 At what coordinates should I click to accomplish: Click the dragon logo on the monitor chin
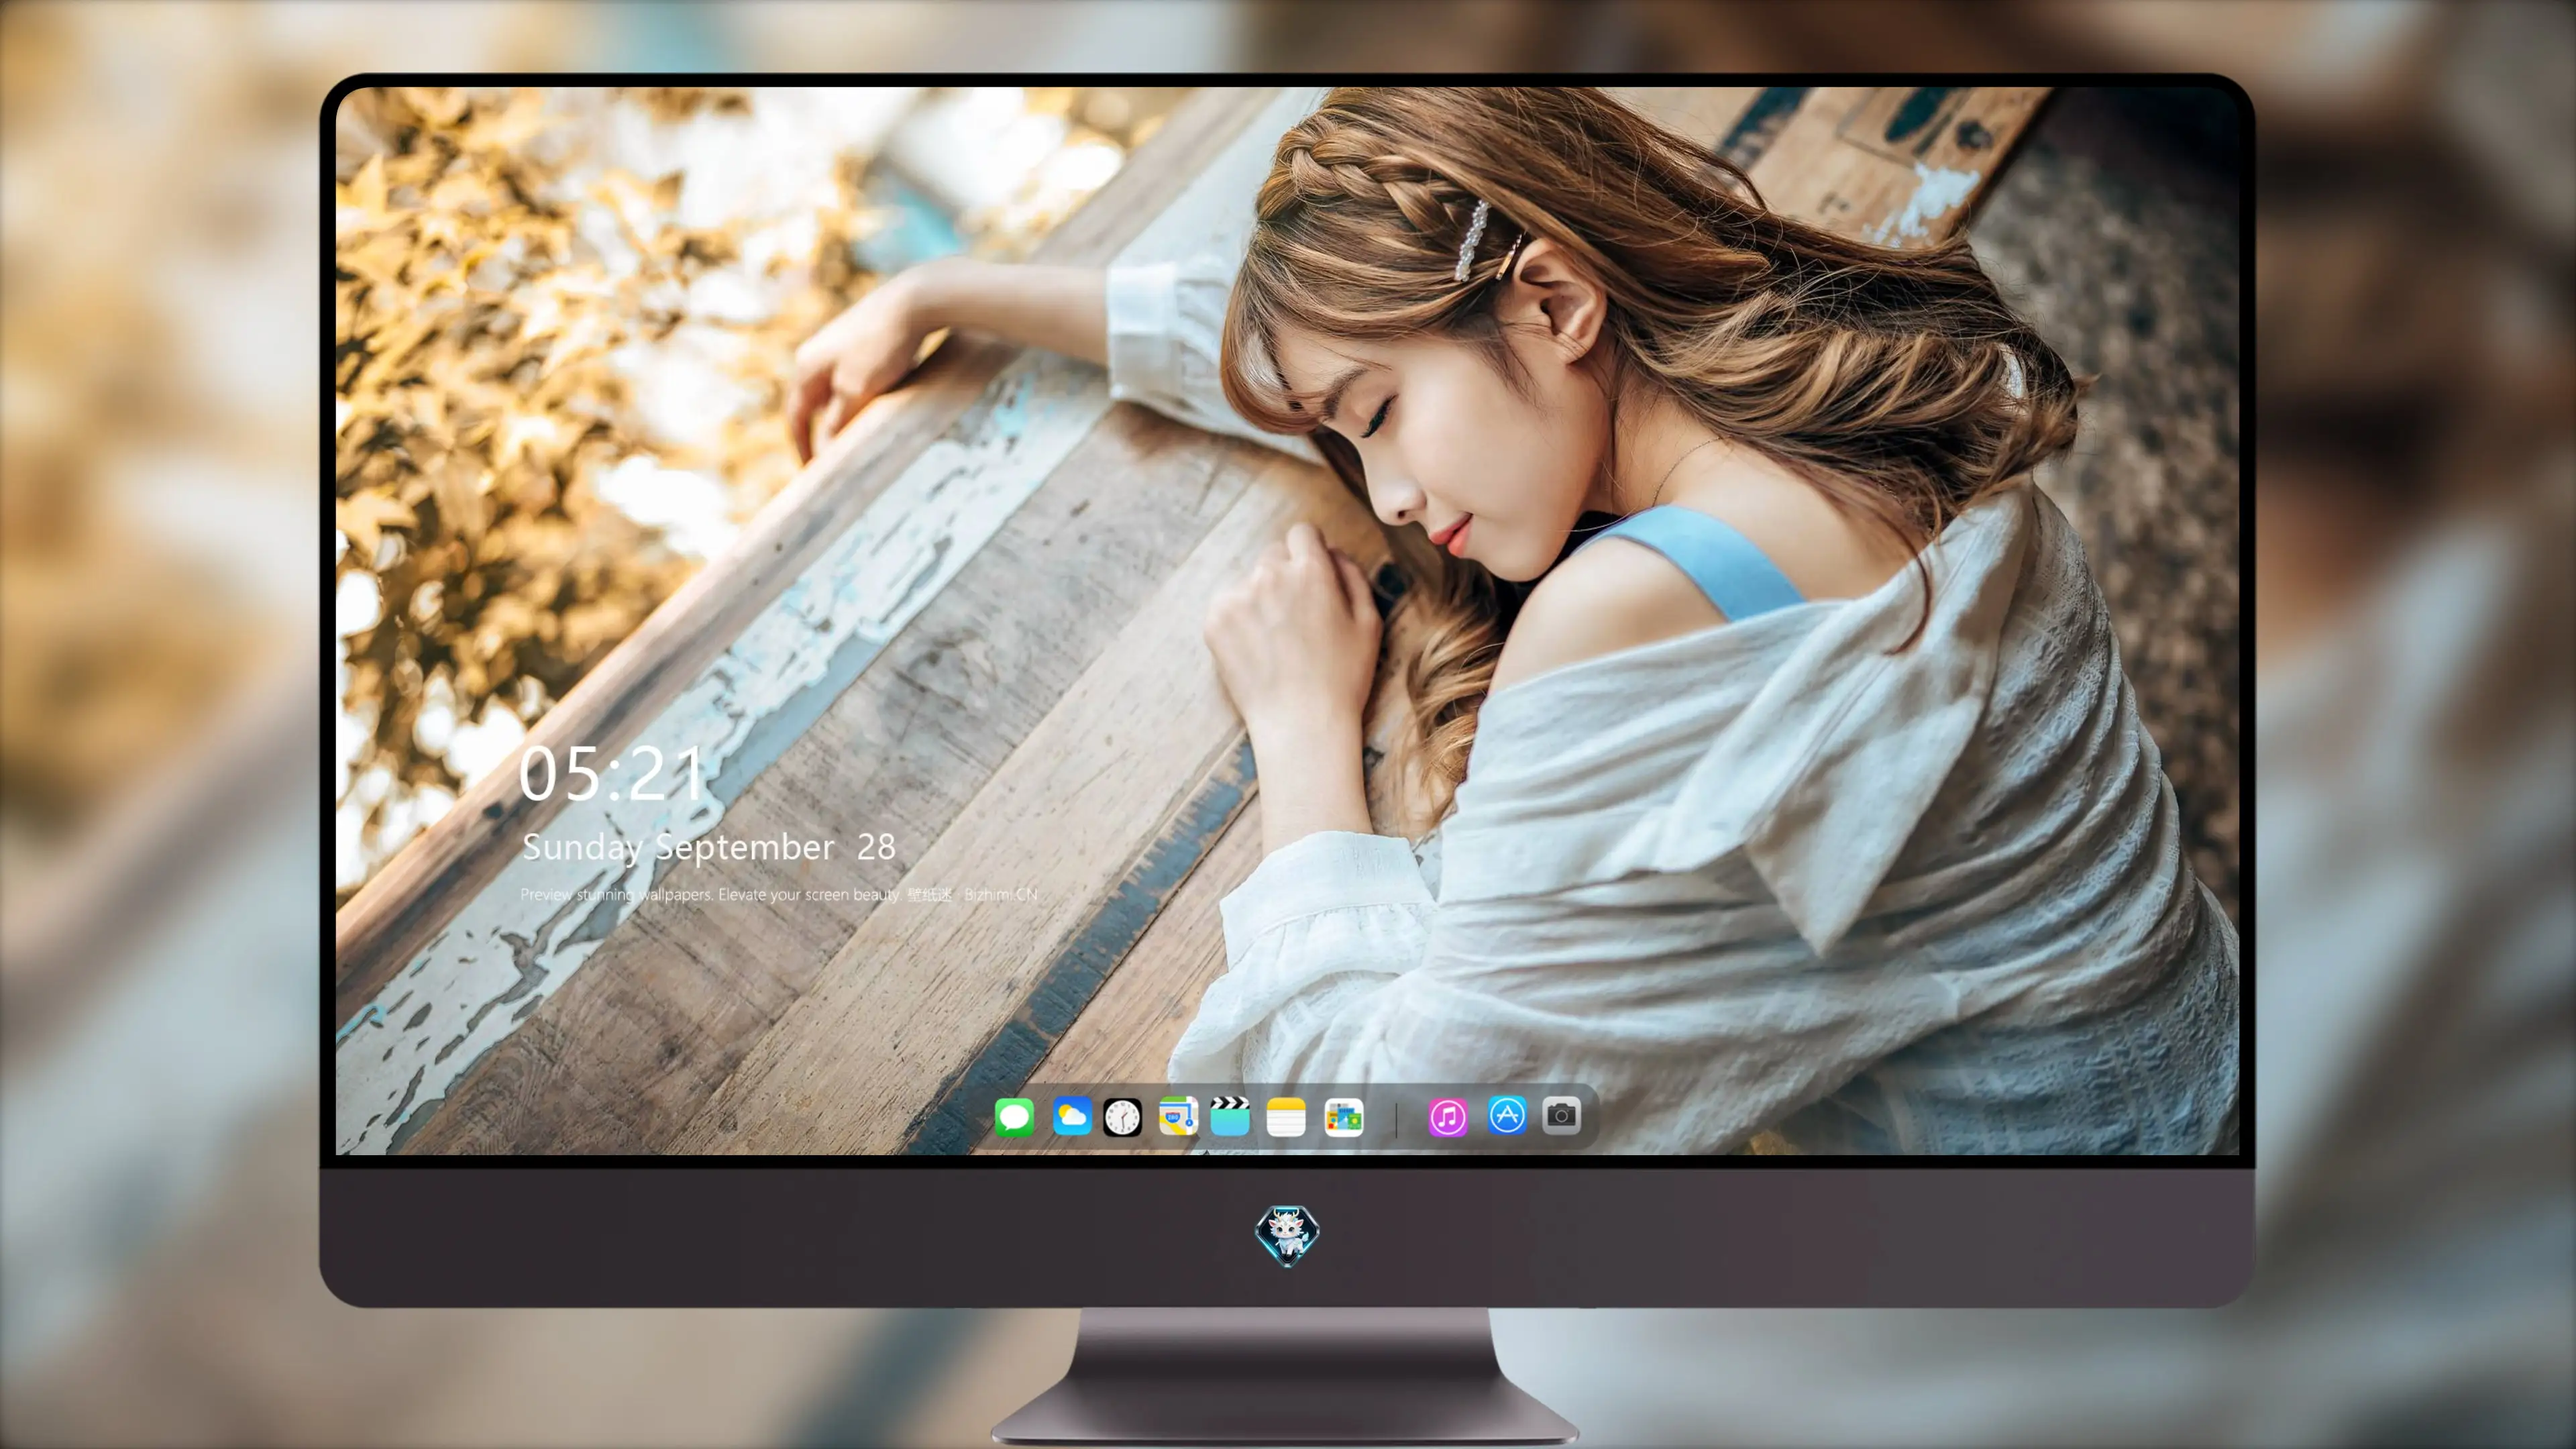(1287, 1236)
